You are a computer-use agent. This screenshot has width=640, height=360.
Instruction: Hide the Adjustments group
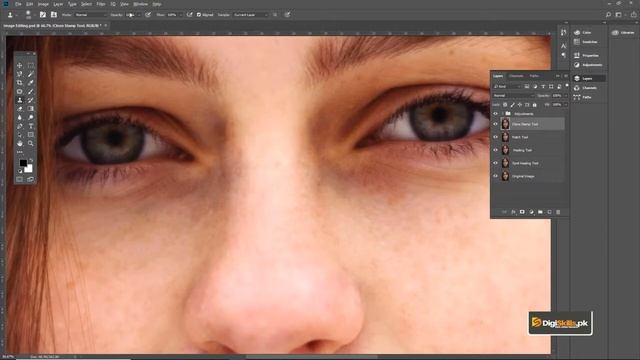tap(496, 114)
